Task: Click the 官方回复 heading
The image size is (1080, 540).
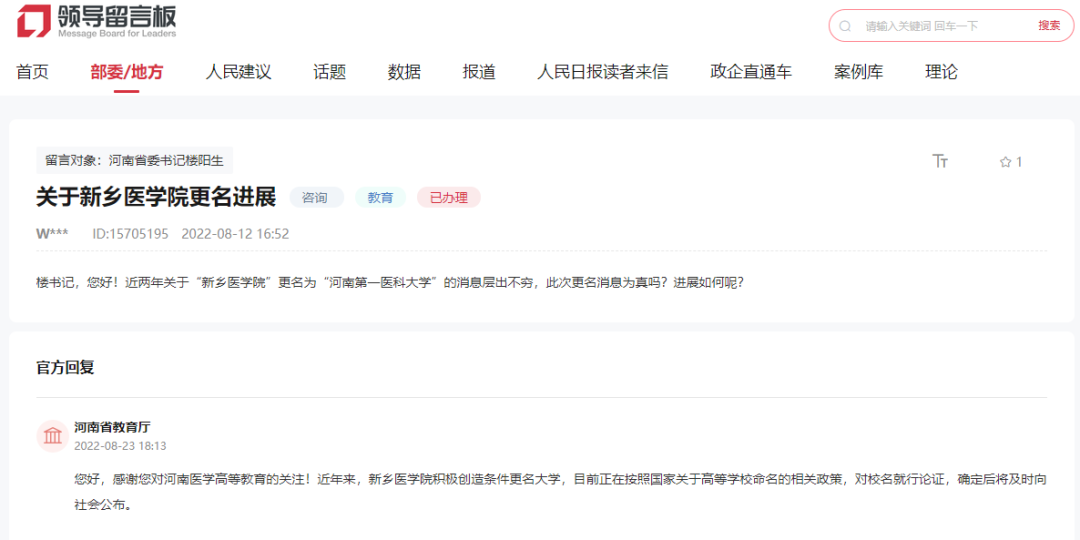Action: (65, 367)
